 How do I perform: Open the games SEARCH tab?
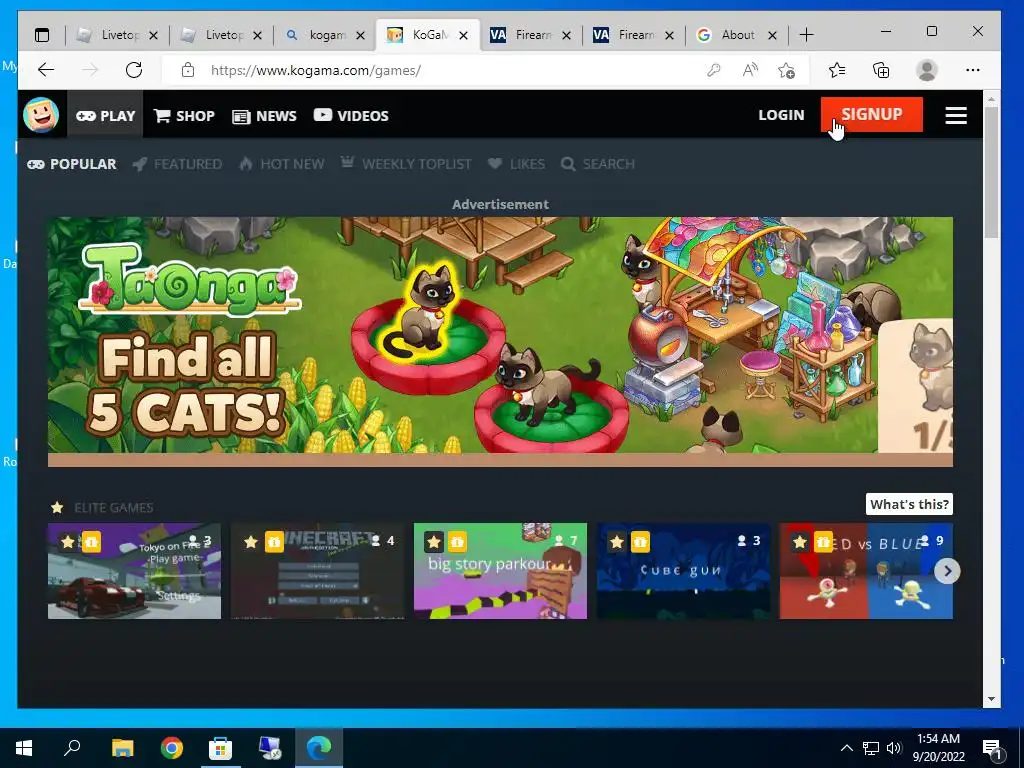pyautogui.click(x=598, y=164)
